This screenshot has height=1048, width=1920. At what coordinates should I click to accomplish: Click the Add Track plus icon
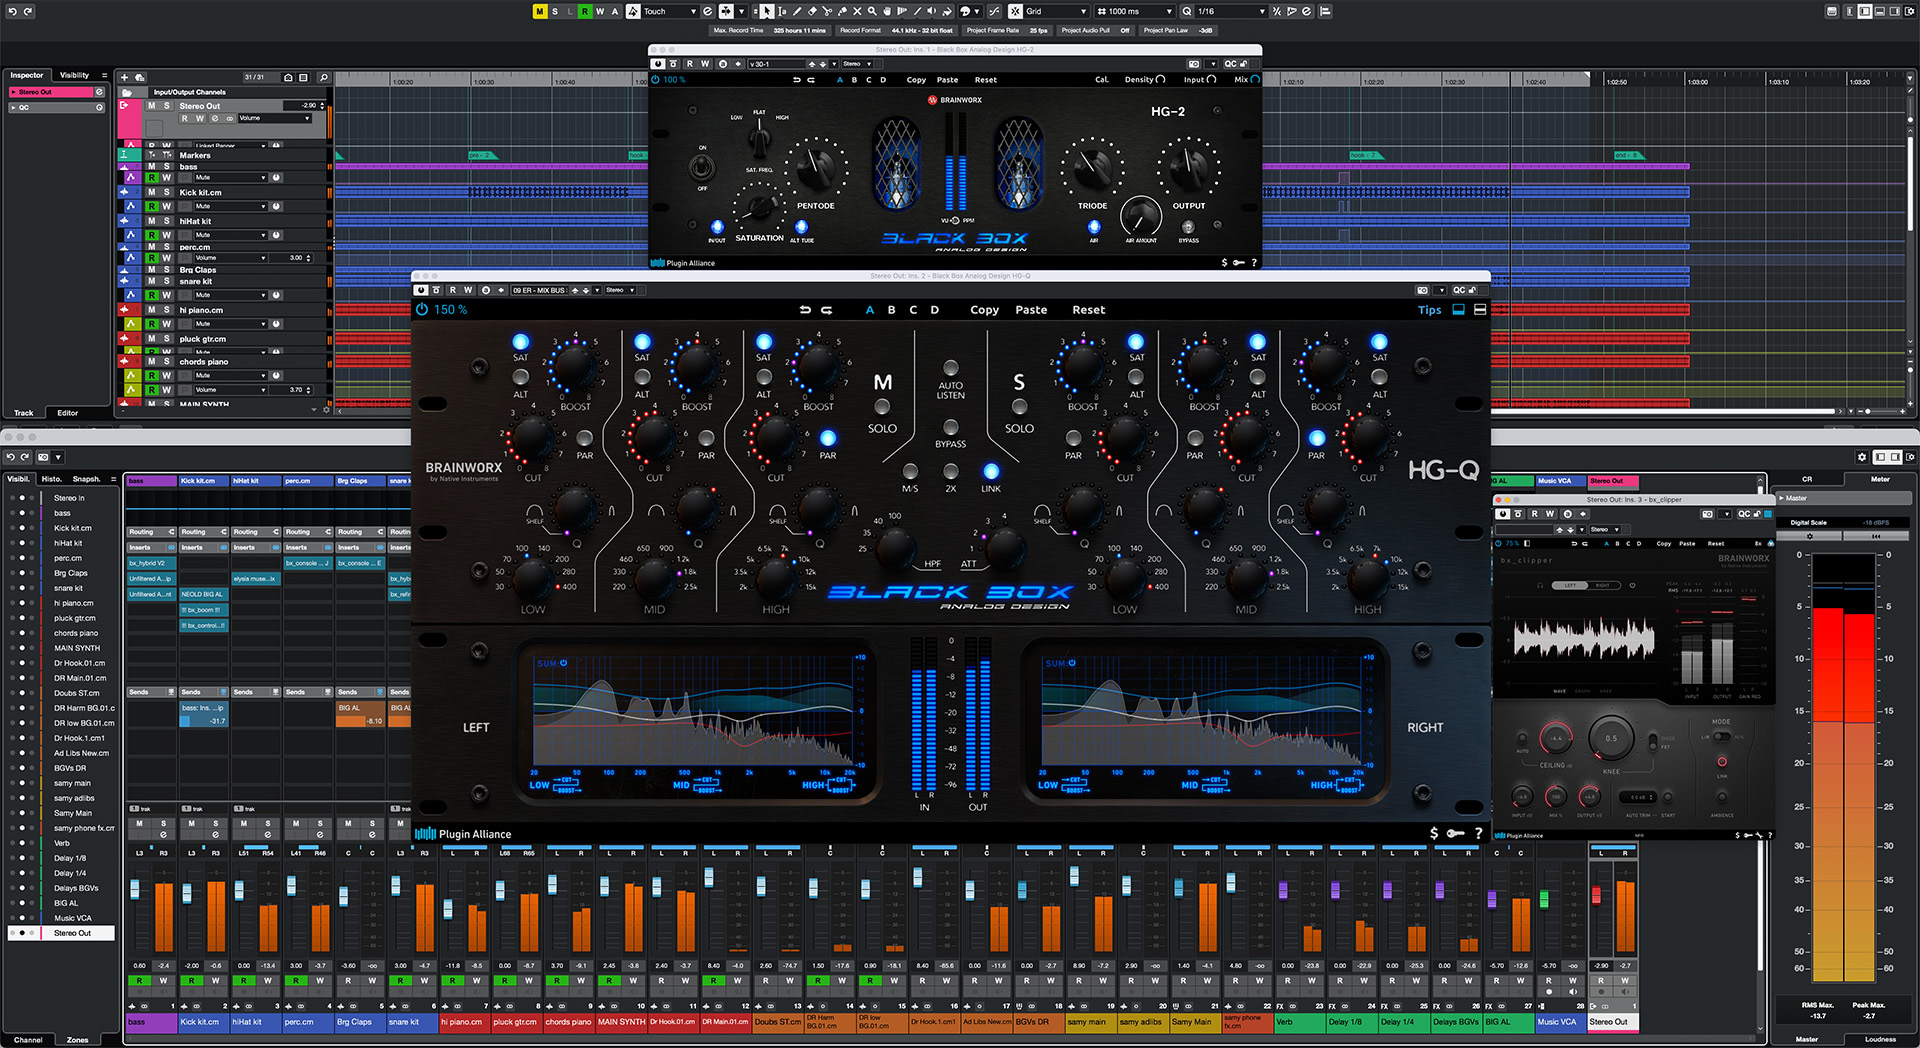pos(125,77)
